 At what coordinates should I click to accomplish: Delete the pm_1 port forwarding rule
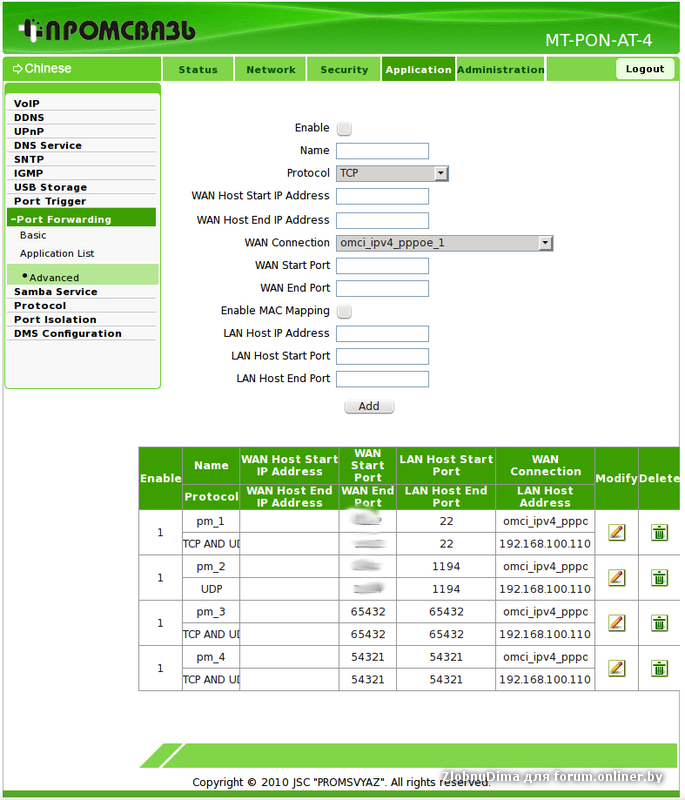coord(659,533)
